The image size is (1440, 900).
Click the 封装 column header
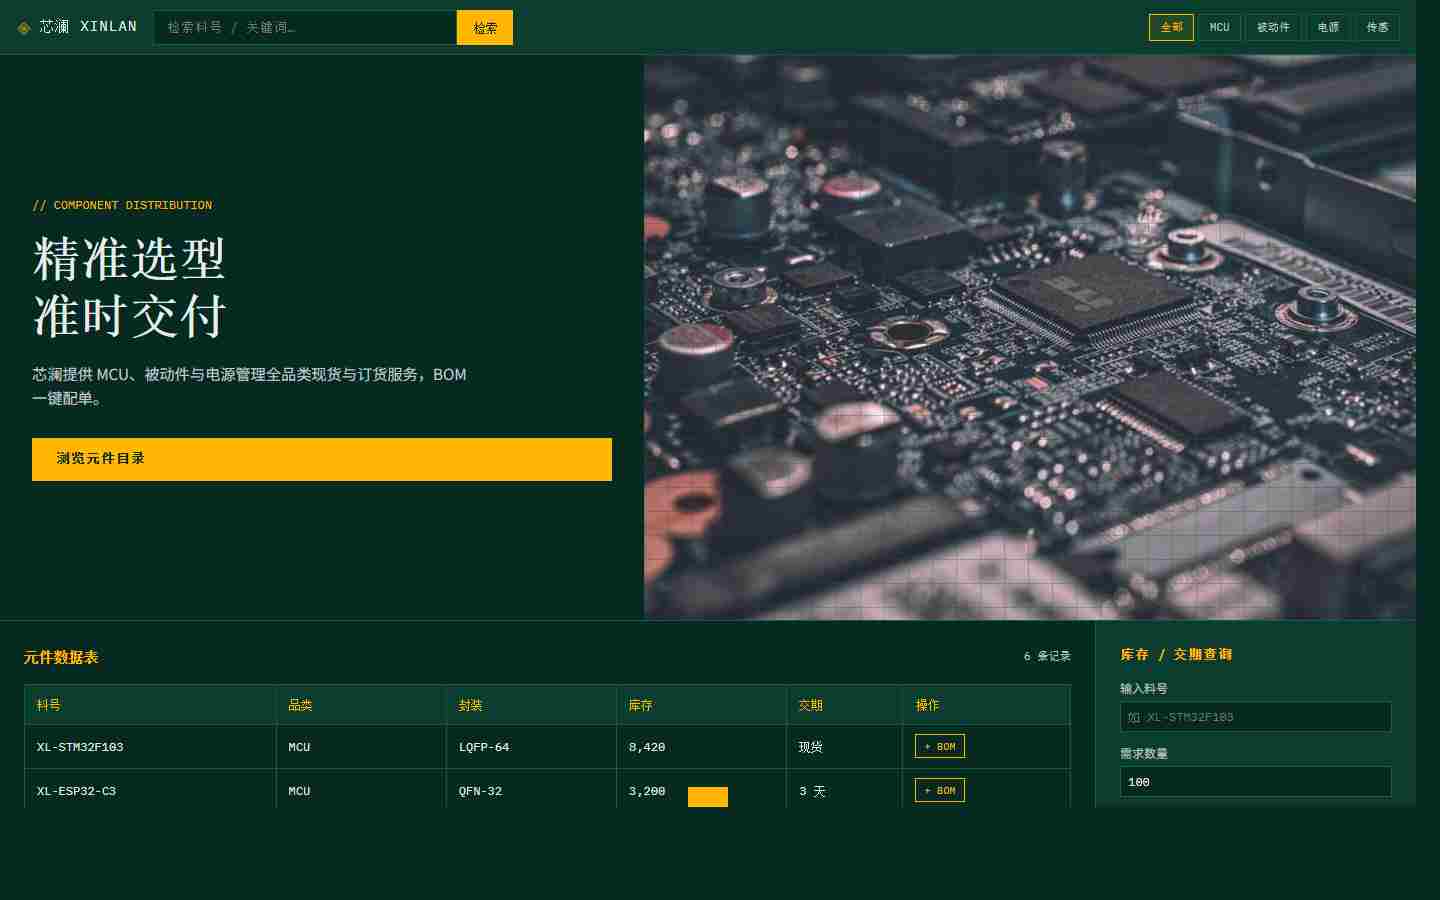(x=531, y=705)
